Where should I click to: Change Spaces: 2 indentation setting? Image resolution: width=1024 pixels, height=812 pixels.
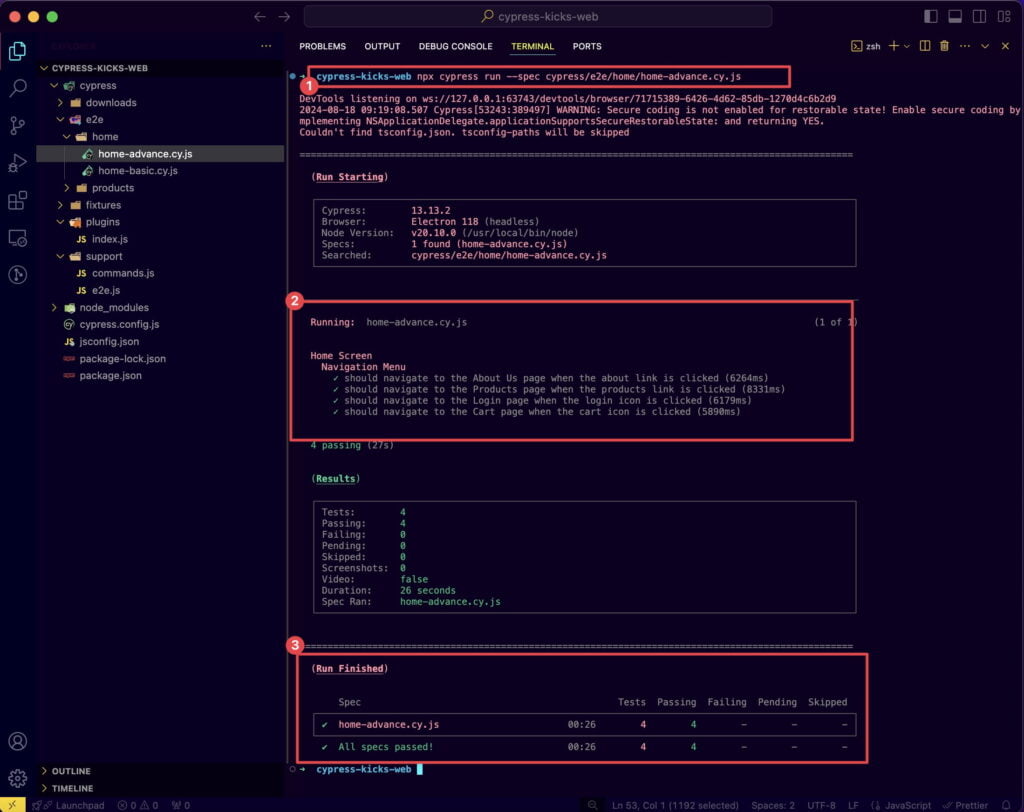(x=773, y=805)
